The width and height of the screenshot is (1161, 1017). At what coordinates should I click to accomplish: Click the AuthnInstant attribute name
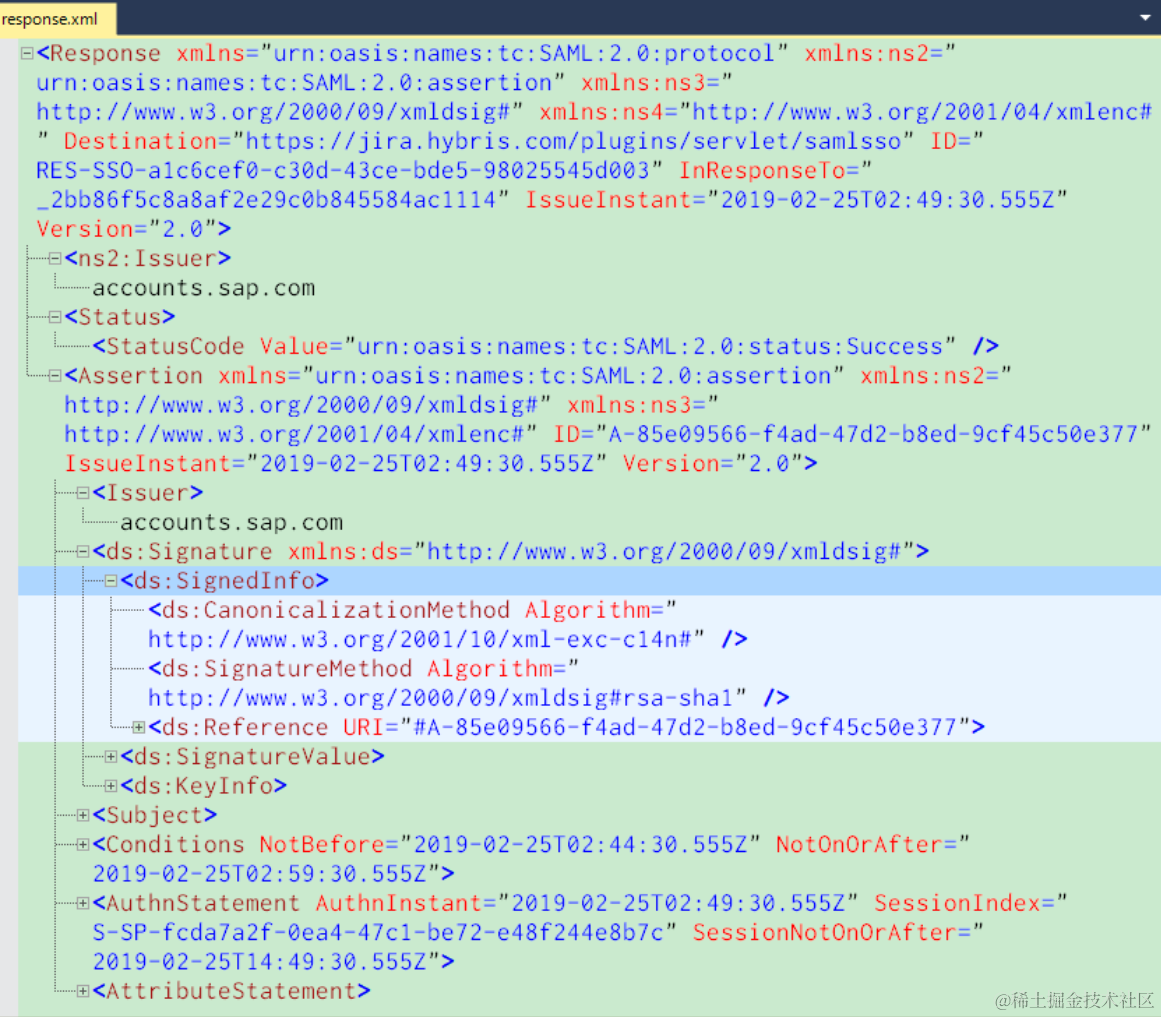(399, 903)
